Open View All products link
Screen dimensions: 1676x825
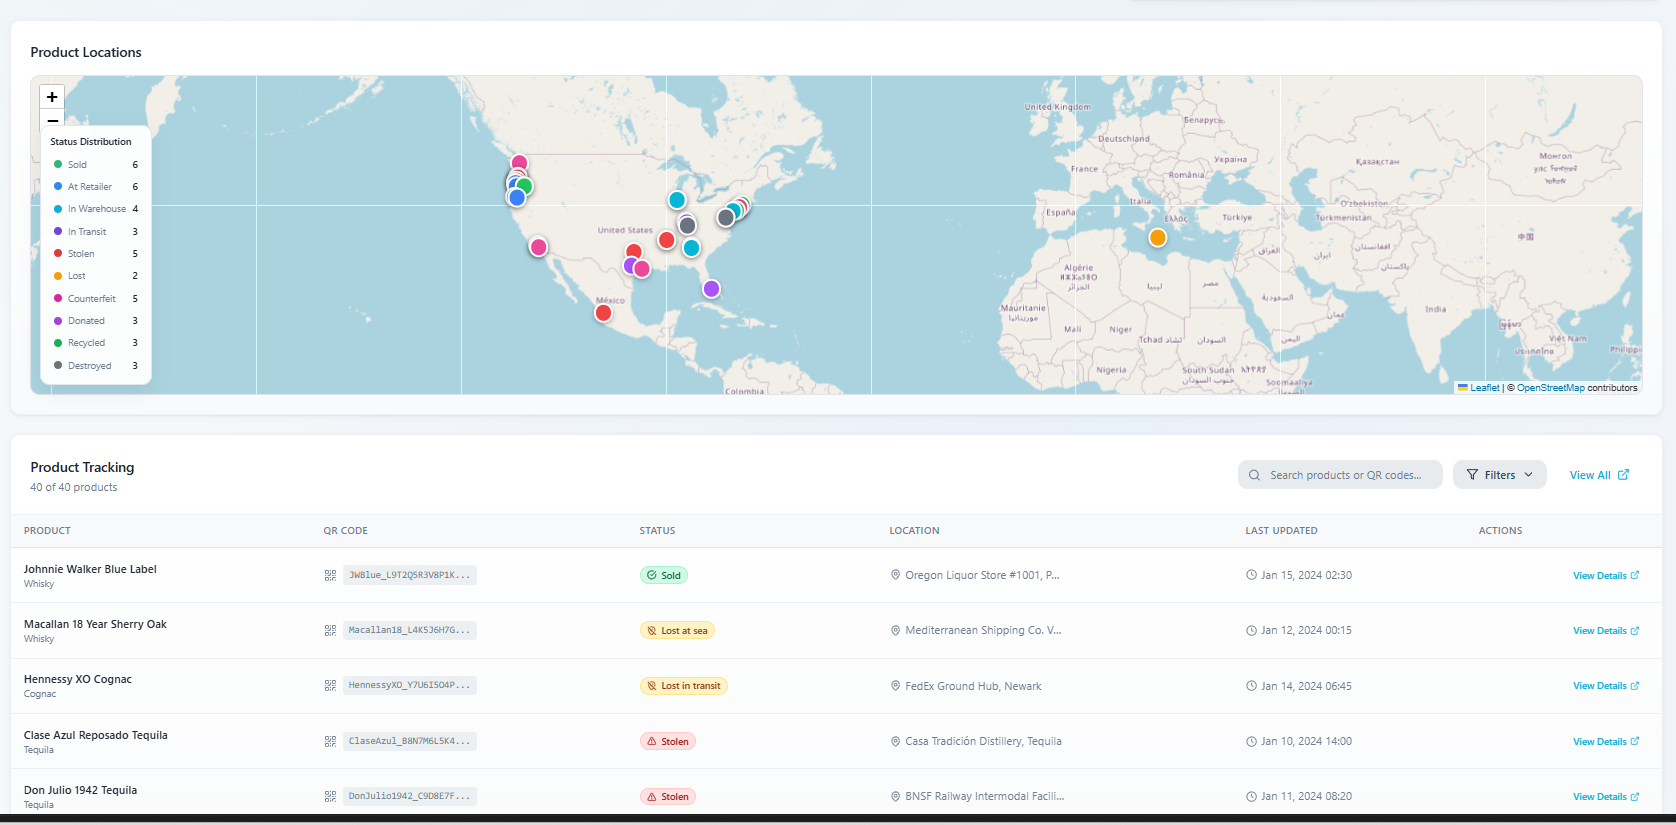(x=1599, y=475)
